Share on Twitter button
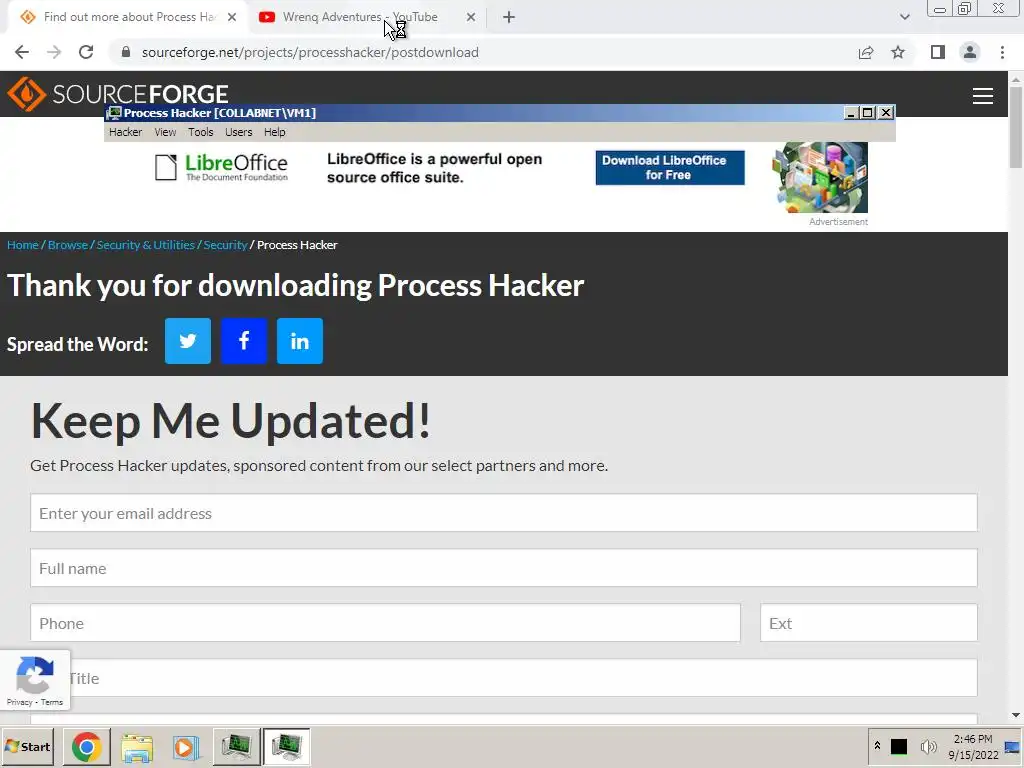1024x768 pixels. point(187,341)
